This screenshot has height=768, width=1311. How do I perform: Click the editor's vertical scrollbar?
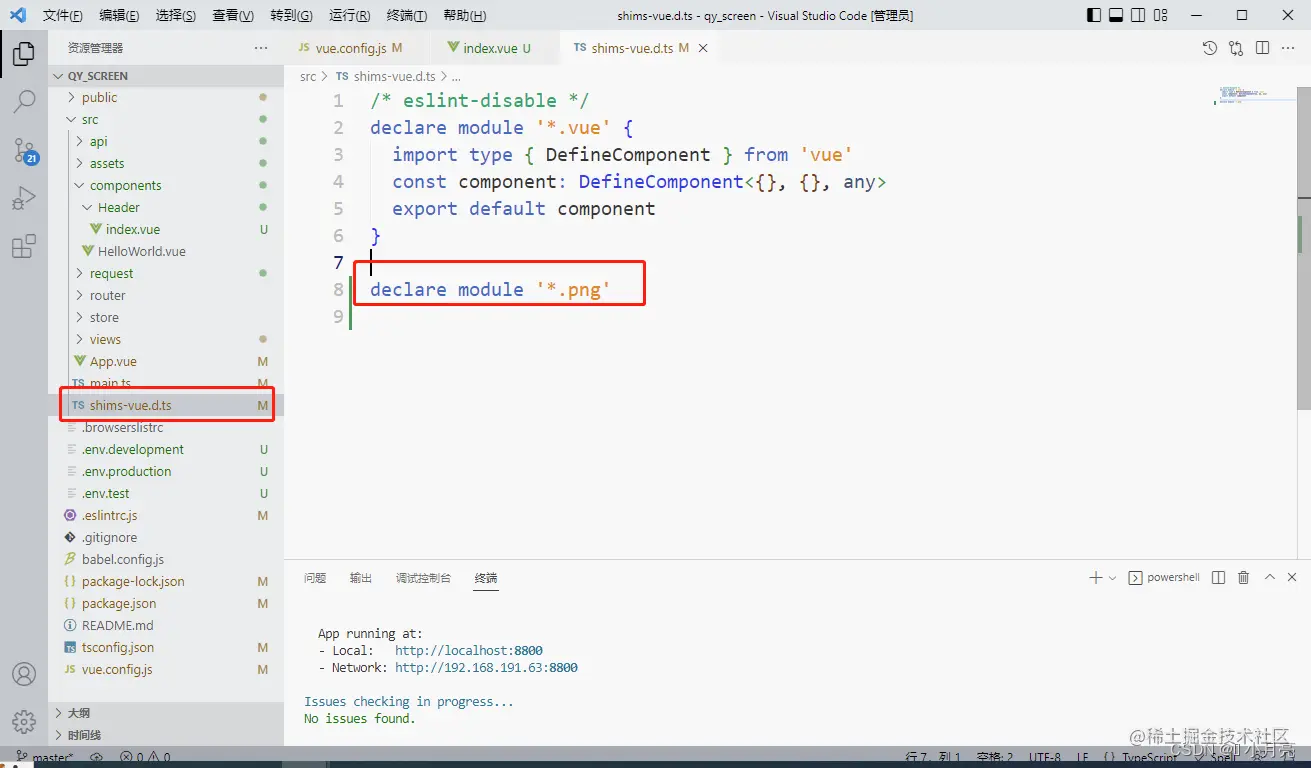1304,247
